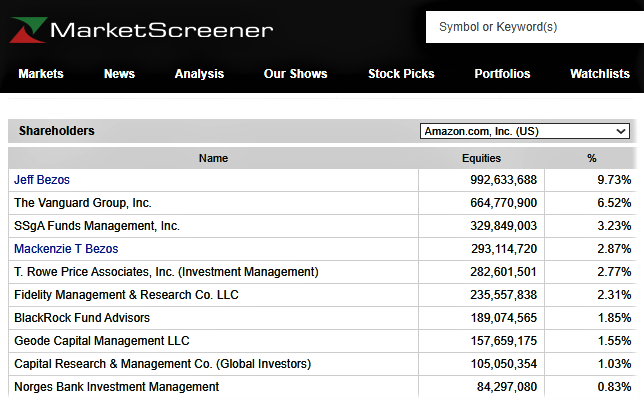Click the % column header
The image size is (644, 405).
pos(591,158)
